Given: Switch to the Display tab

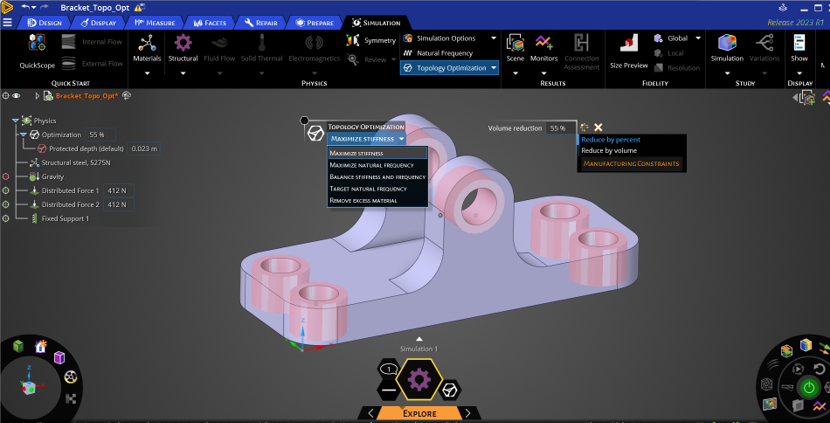Looking at the screenshot, I should point(98,23).
